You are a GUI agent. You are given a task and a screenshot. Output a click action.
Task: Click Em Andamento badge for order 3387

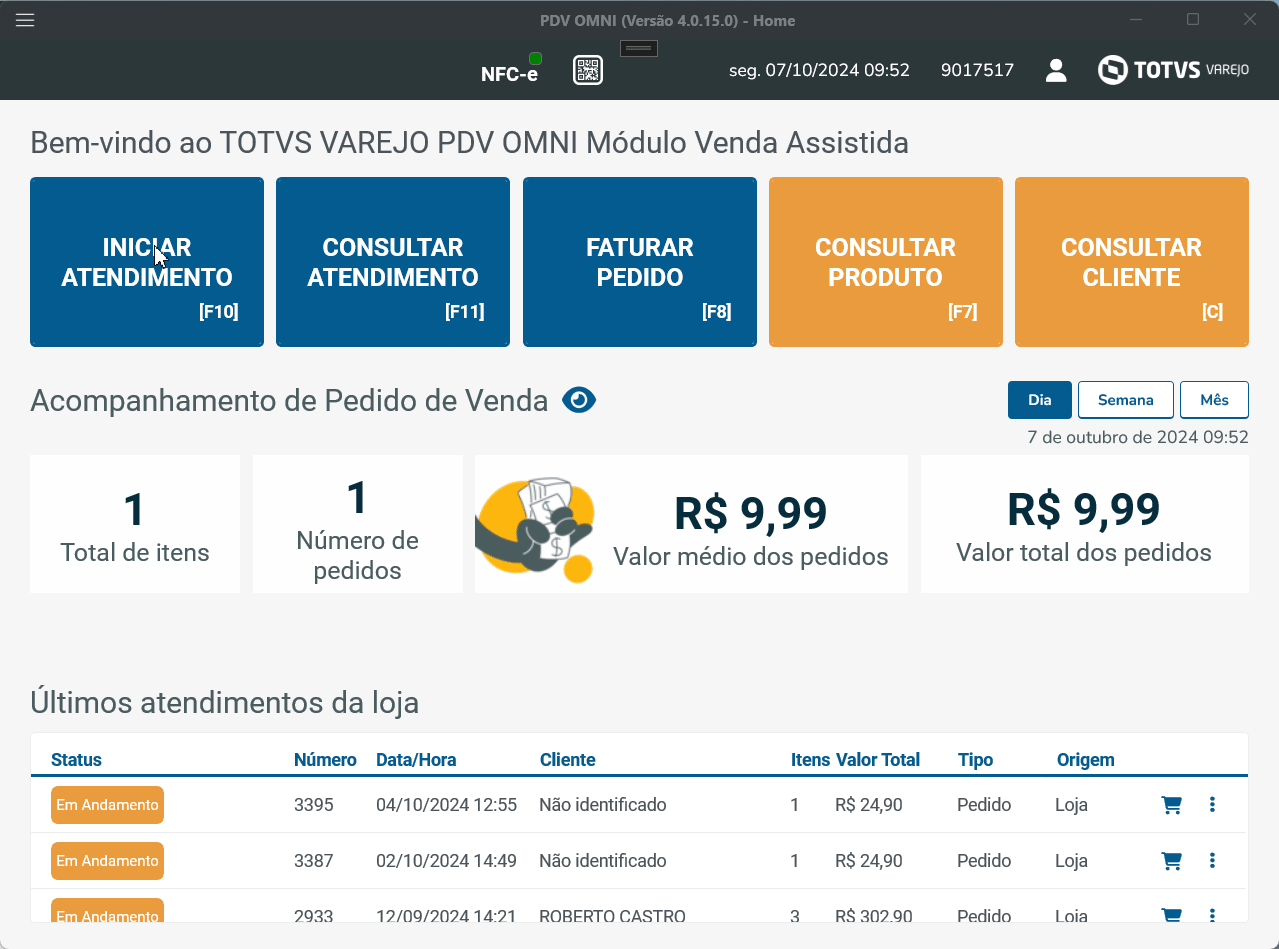point(107,861)
